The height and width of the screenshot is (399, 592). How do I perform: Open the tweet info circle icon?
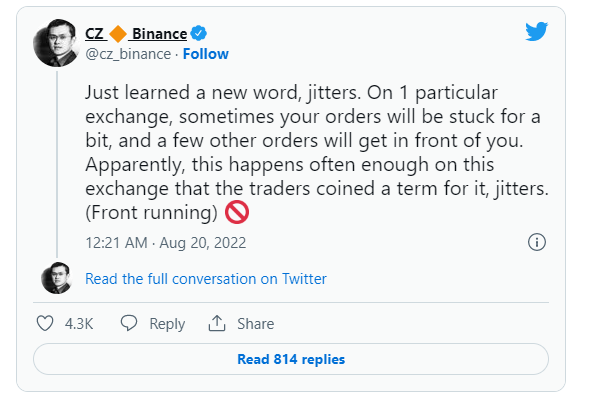536,242
